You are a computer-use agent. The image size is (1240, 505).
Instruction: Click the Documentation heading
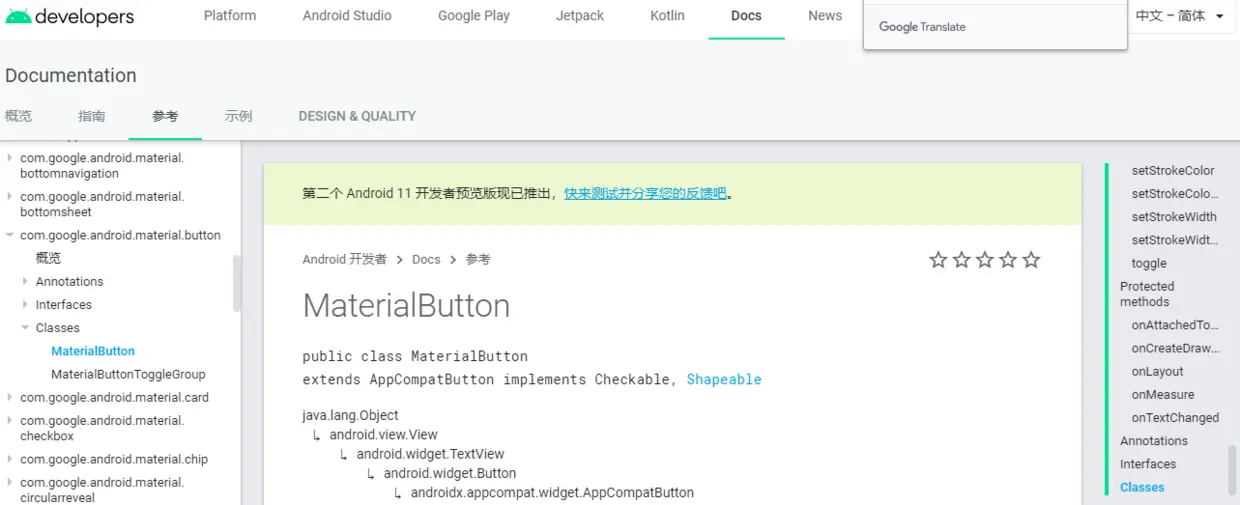tap(71, 76)
